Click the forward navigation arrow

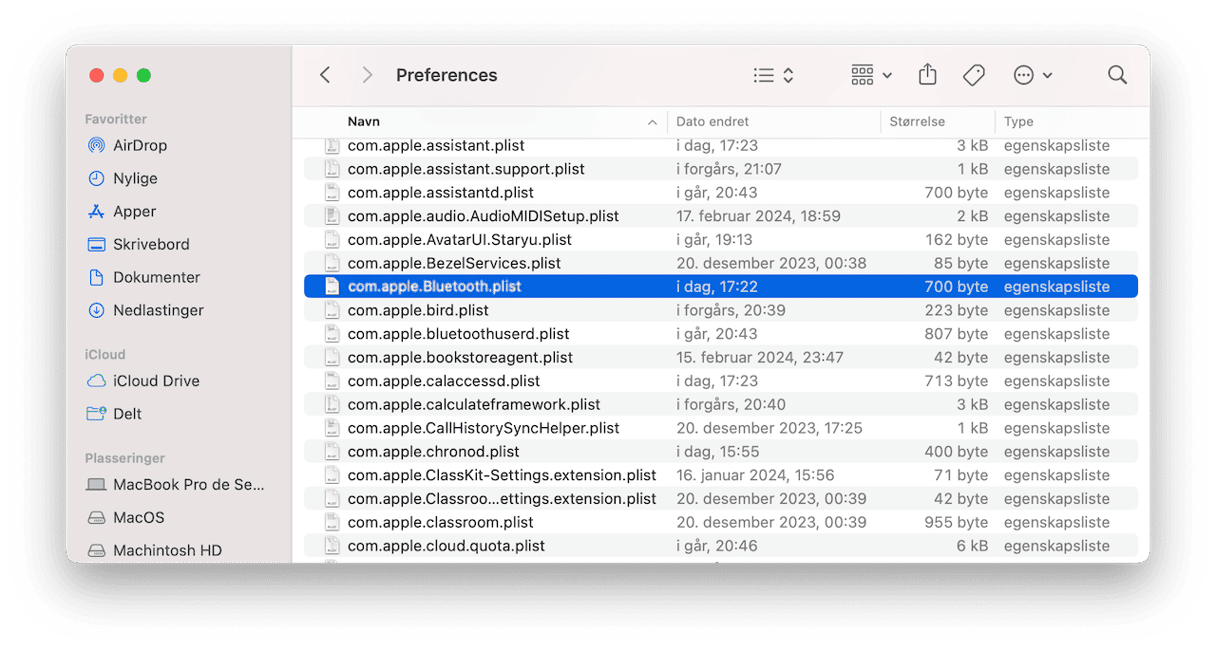(367, 75)
